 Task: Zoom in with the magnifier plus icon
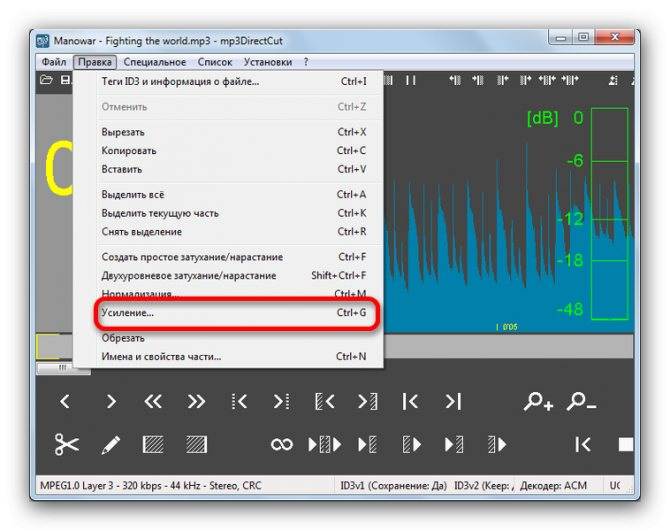(538, 401)
